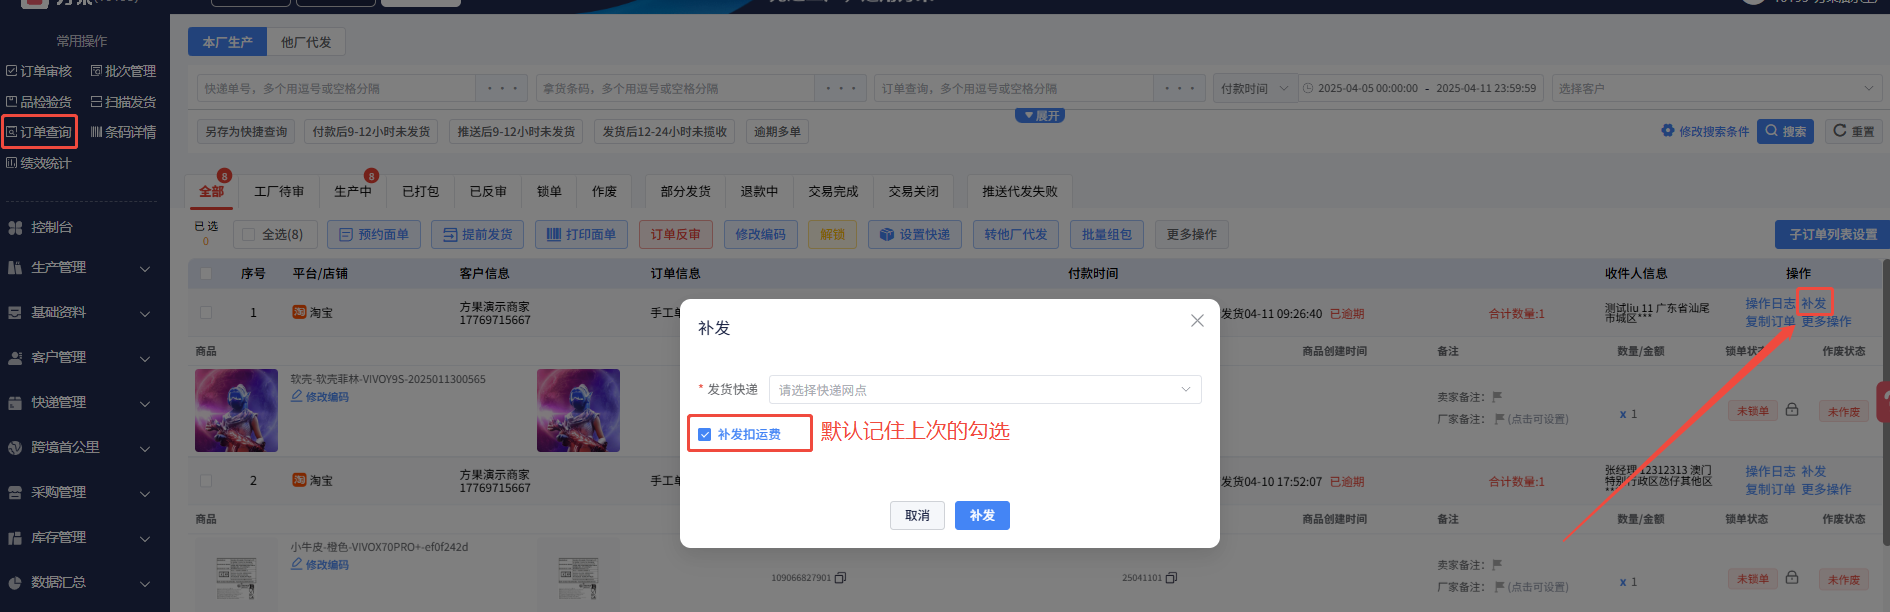1890x612 pixels.
Task: Close the 补发 dialog with X
Action: (1197, 320)
